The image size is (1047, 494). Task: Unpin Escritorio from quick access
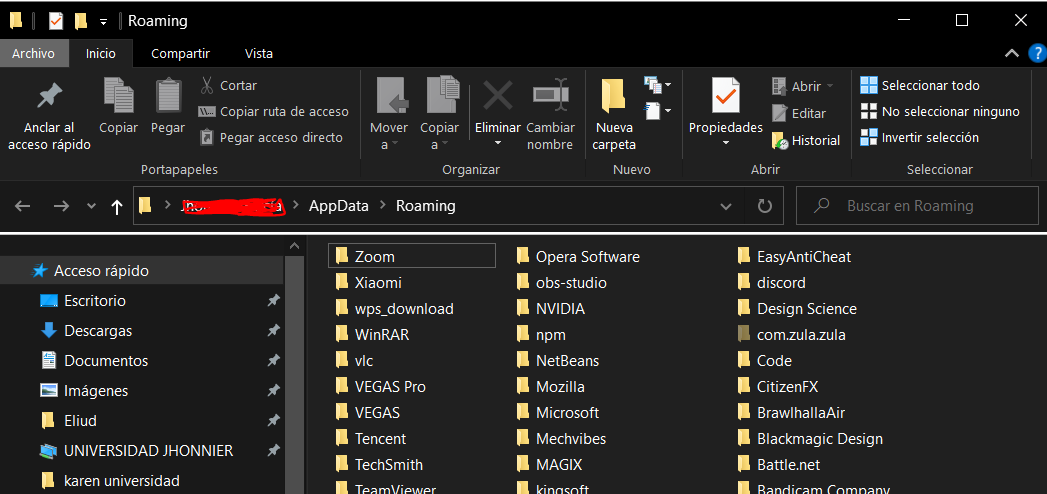tap(272, 301)
